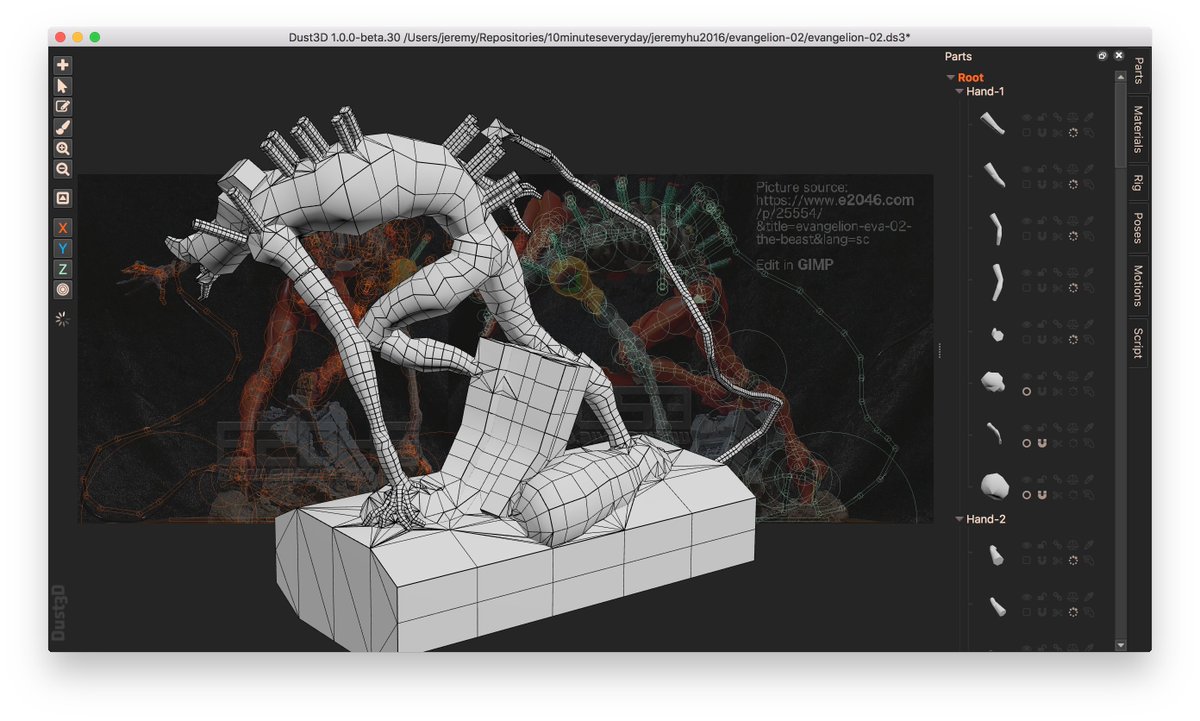
Task: Click the Zoom Out magnifier tool
Action: (x=63, y=169)
